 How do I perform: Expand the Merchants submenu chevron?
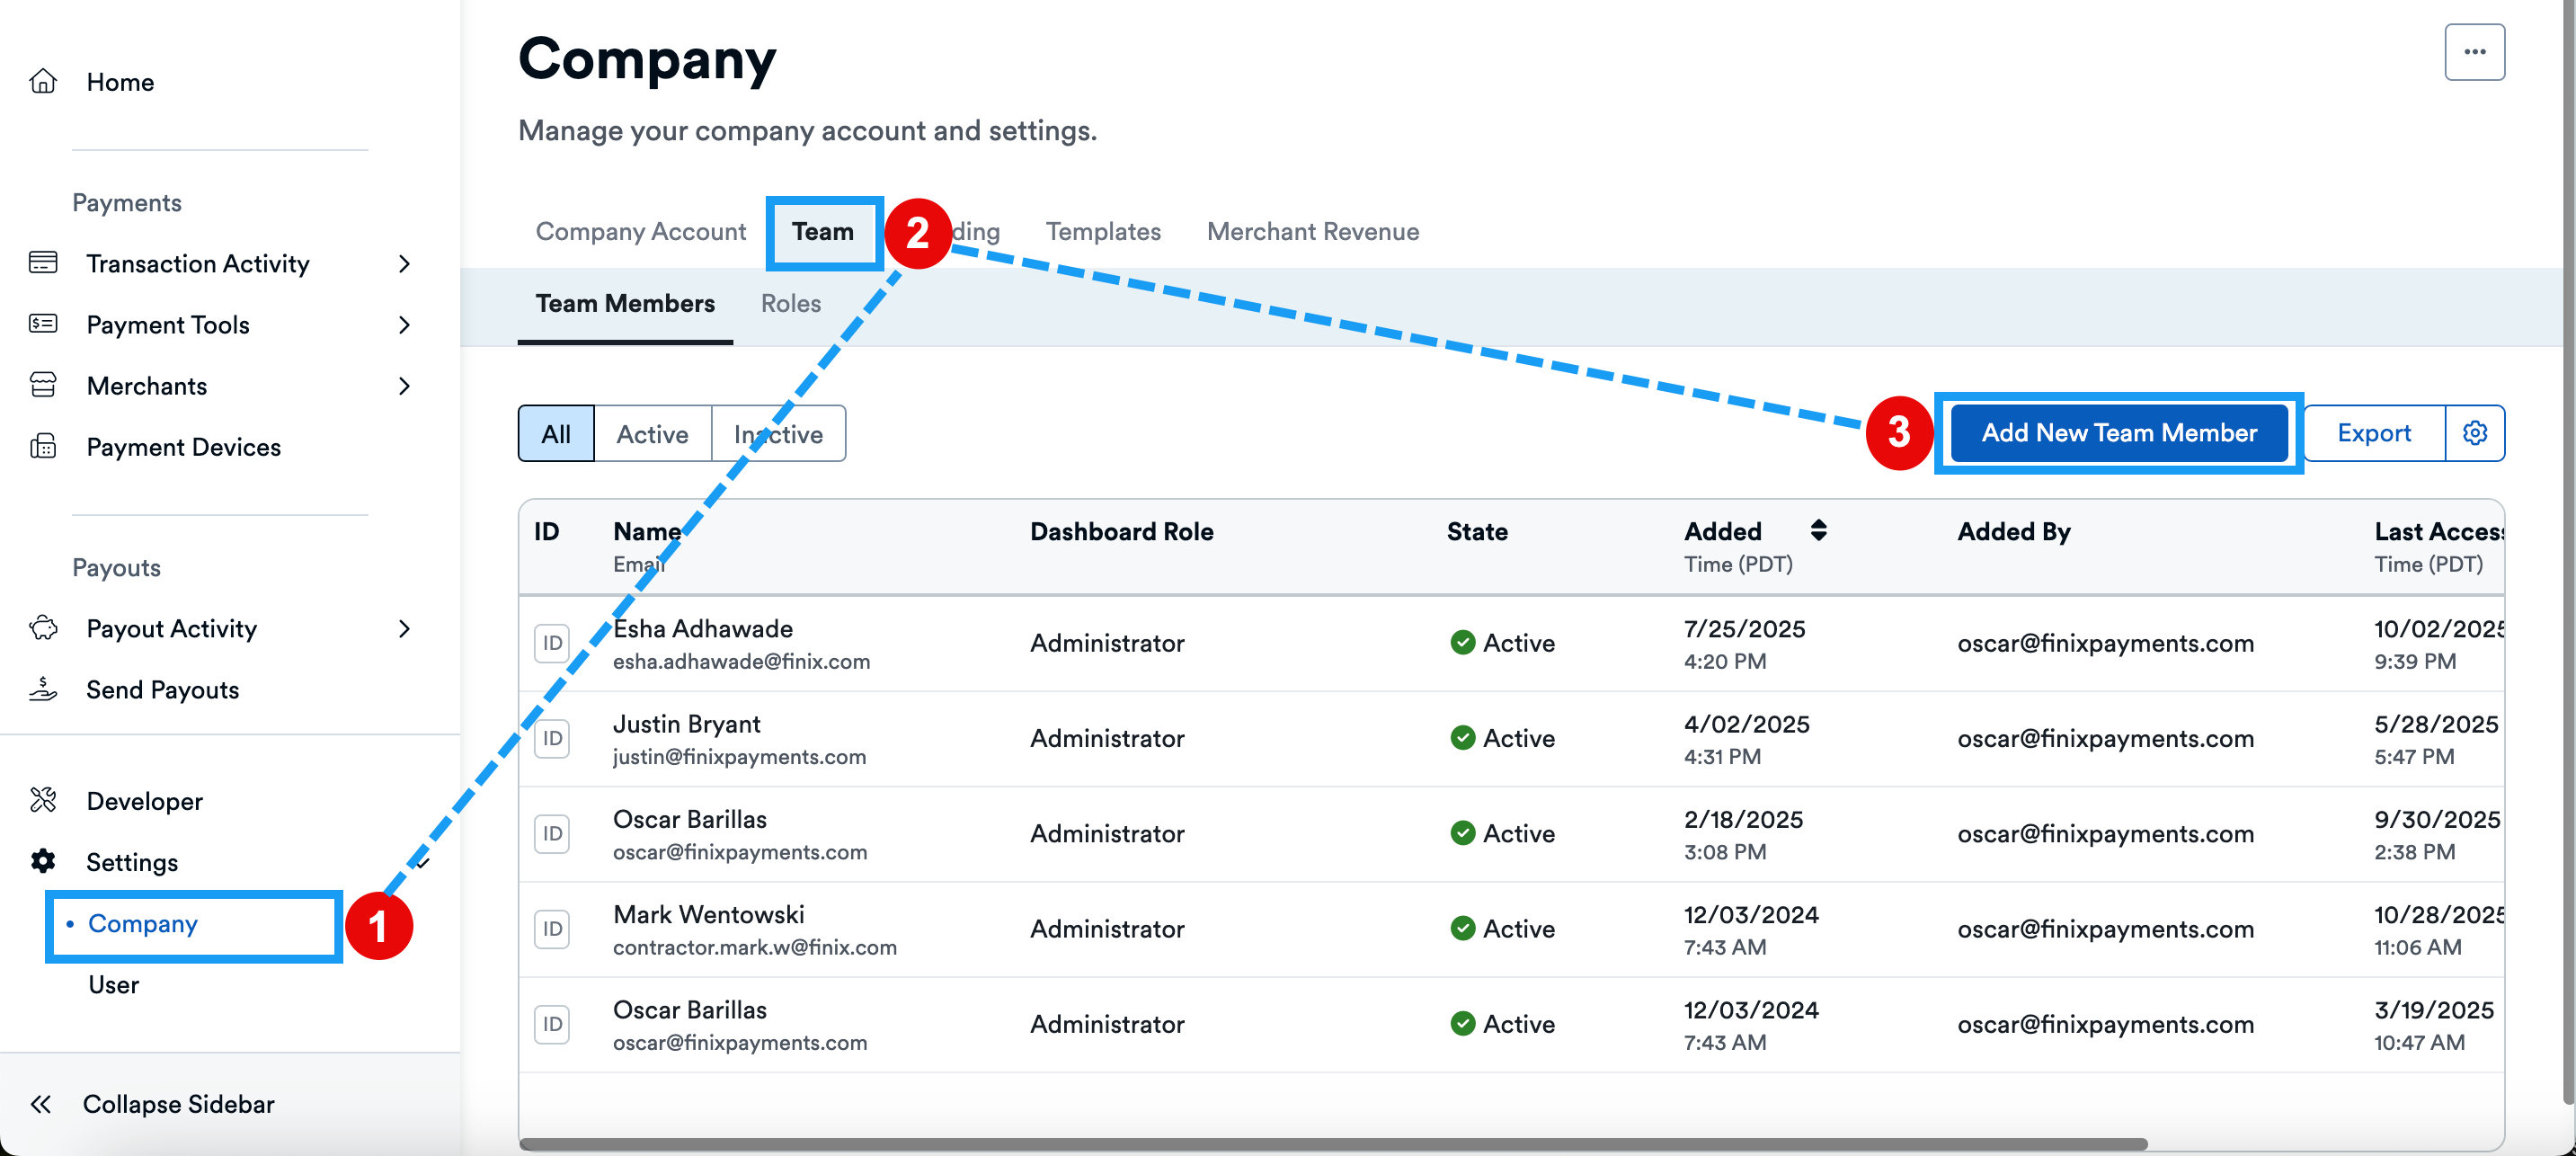[x=404, y=386]
